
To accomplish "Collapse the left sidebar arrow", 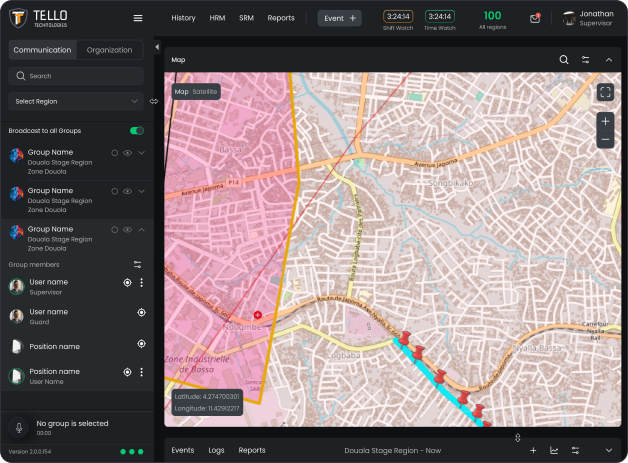I will [157, 47].
